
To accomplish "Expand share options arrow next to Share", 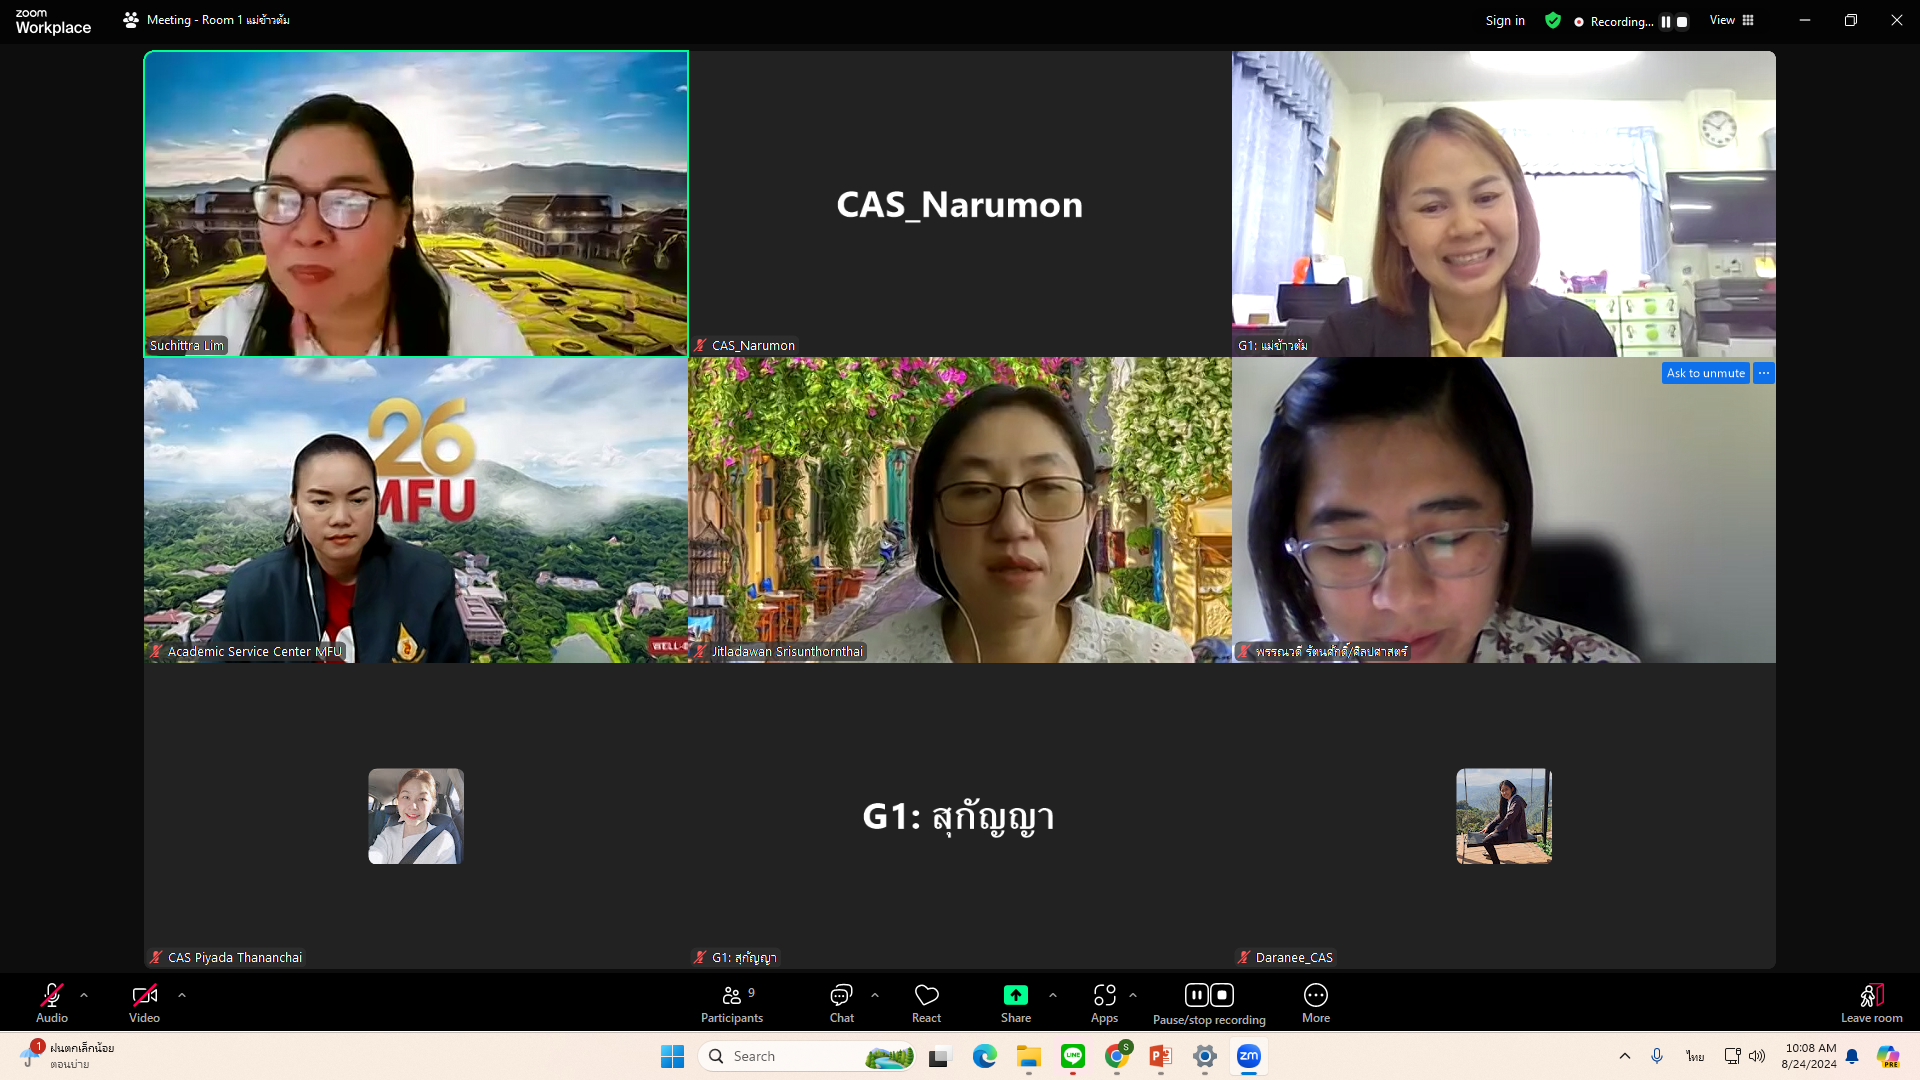I will pyautogui.click(x=1053, y=995).
